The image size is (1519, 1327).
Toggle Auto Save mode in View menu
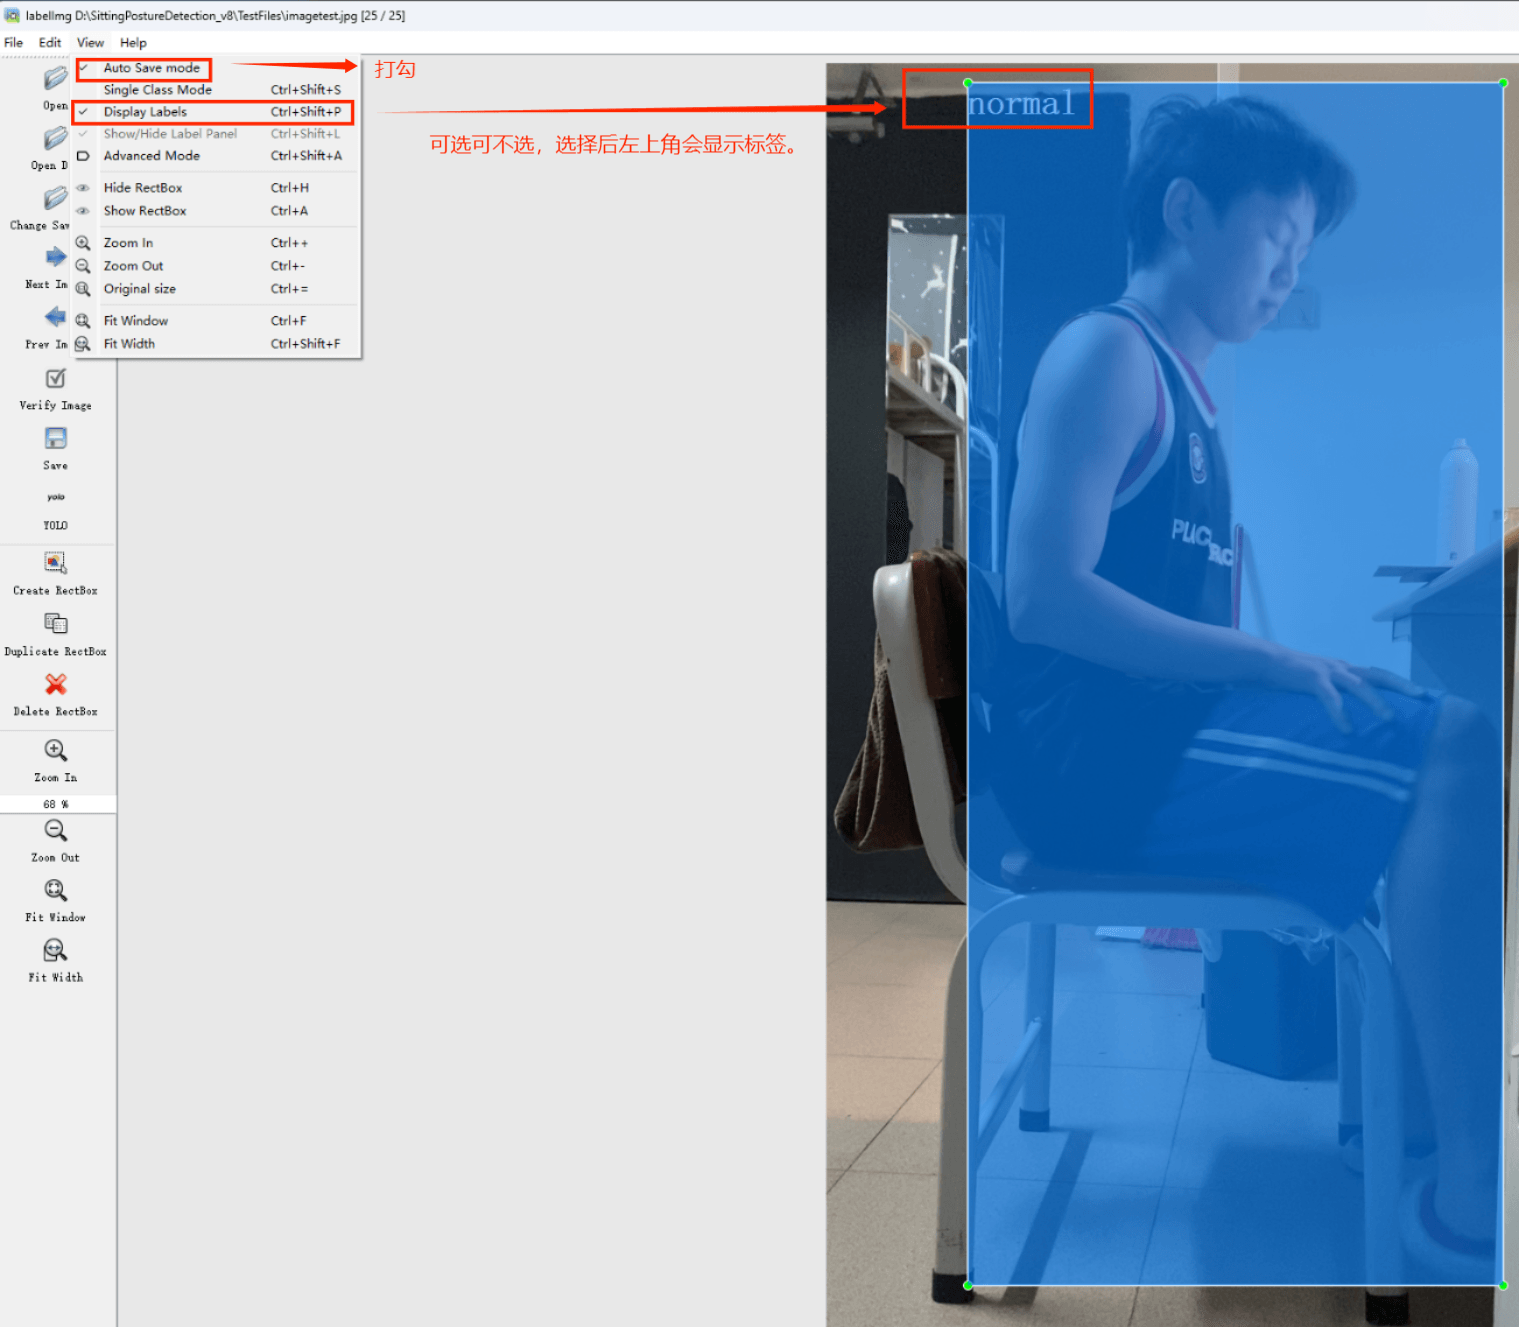pyautogui.click(x=151, y=68)
